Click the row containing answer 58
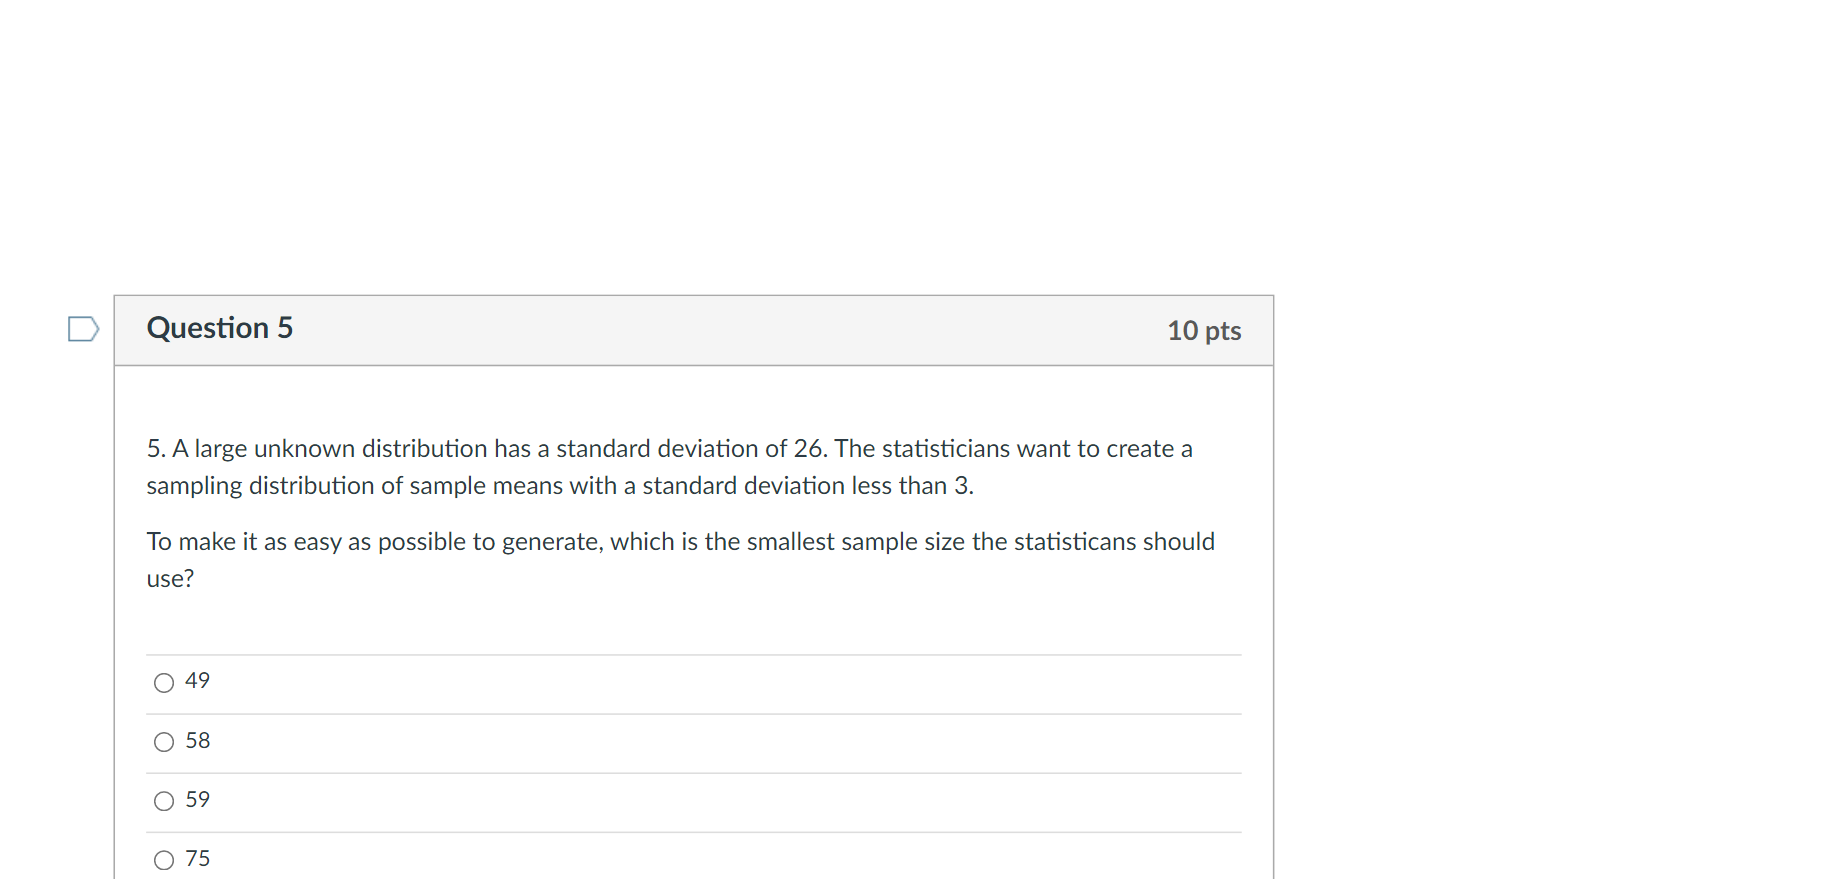This screenshot has width=1843, height=879. coord(693,742)
